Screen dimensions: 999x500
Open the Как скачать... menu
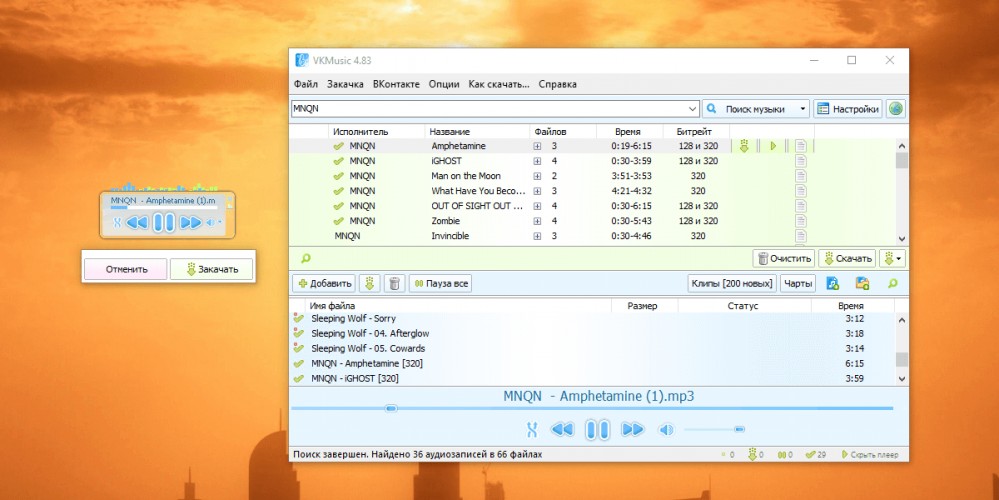[x=499, y=84]
